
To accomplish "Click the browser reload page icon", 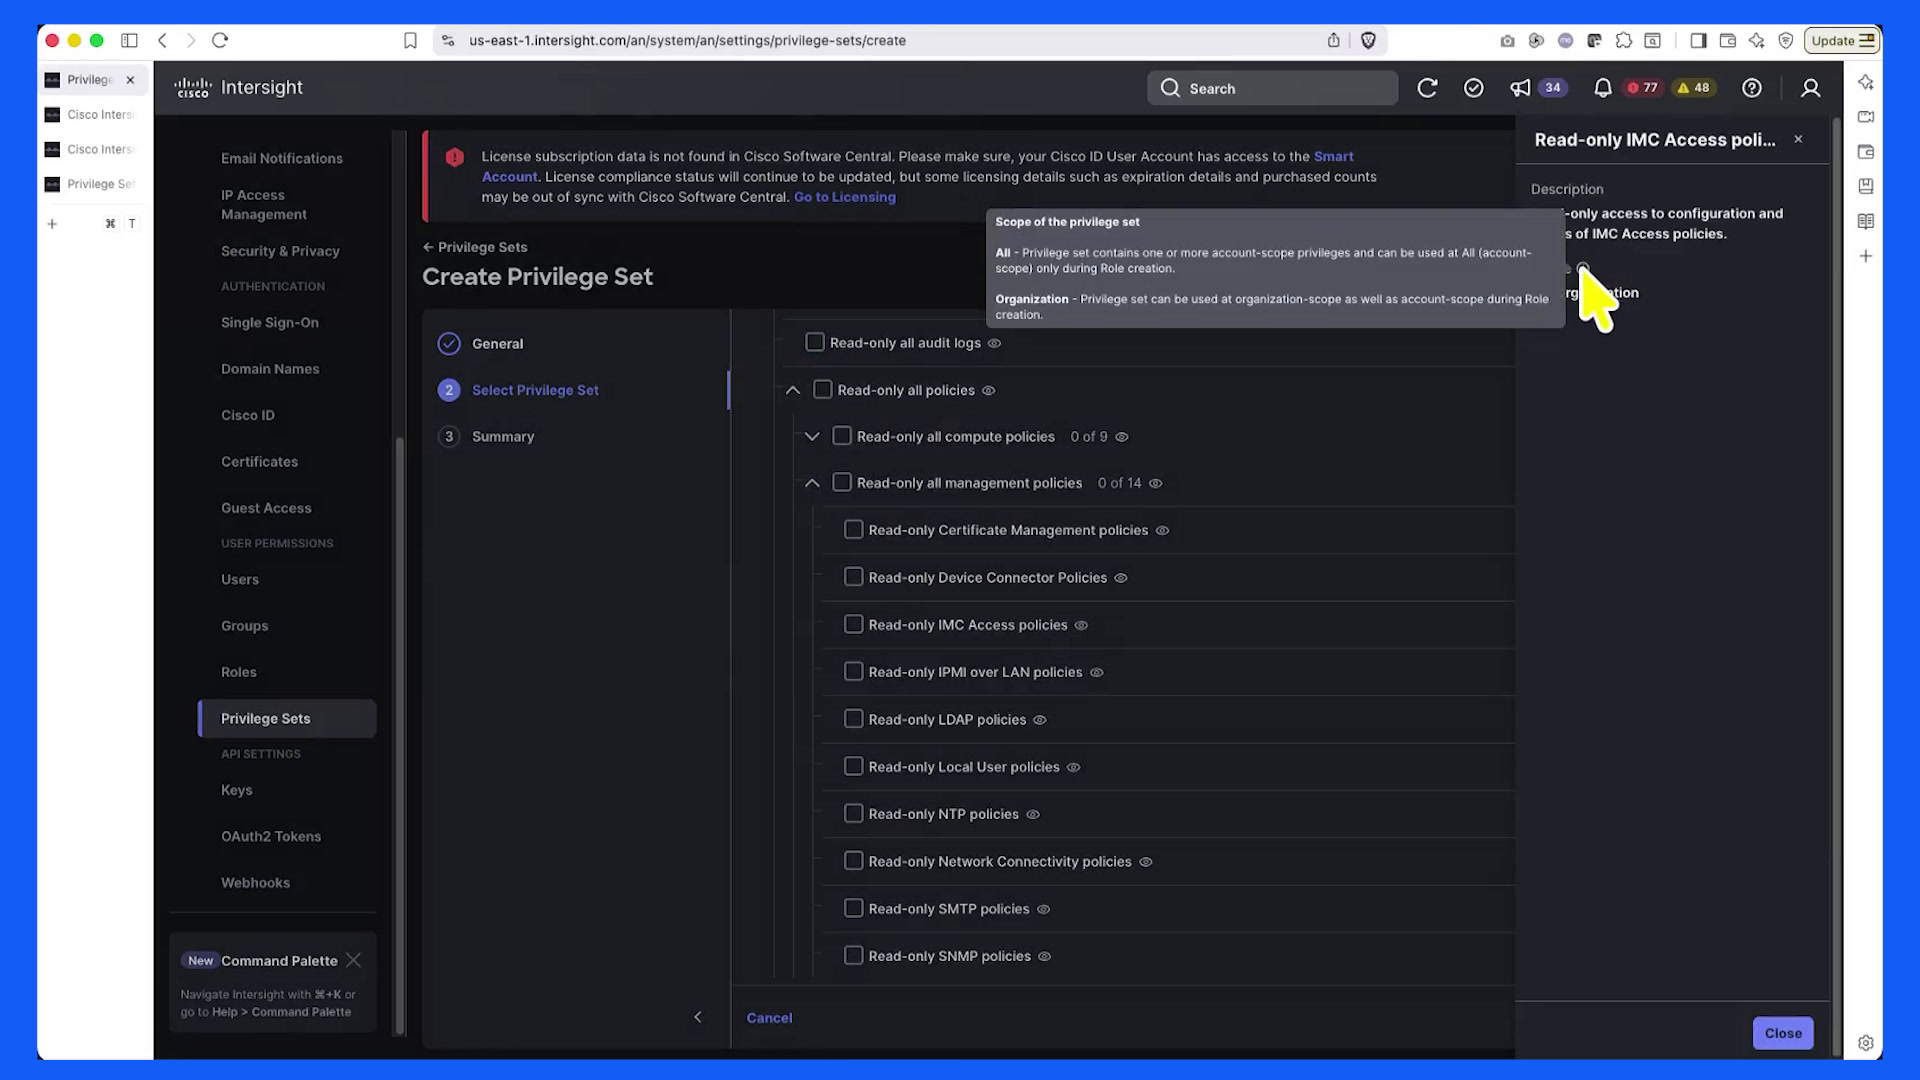I will click(220, 40).
